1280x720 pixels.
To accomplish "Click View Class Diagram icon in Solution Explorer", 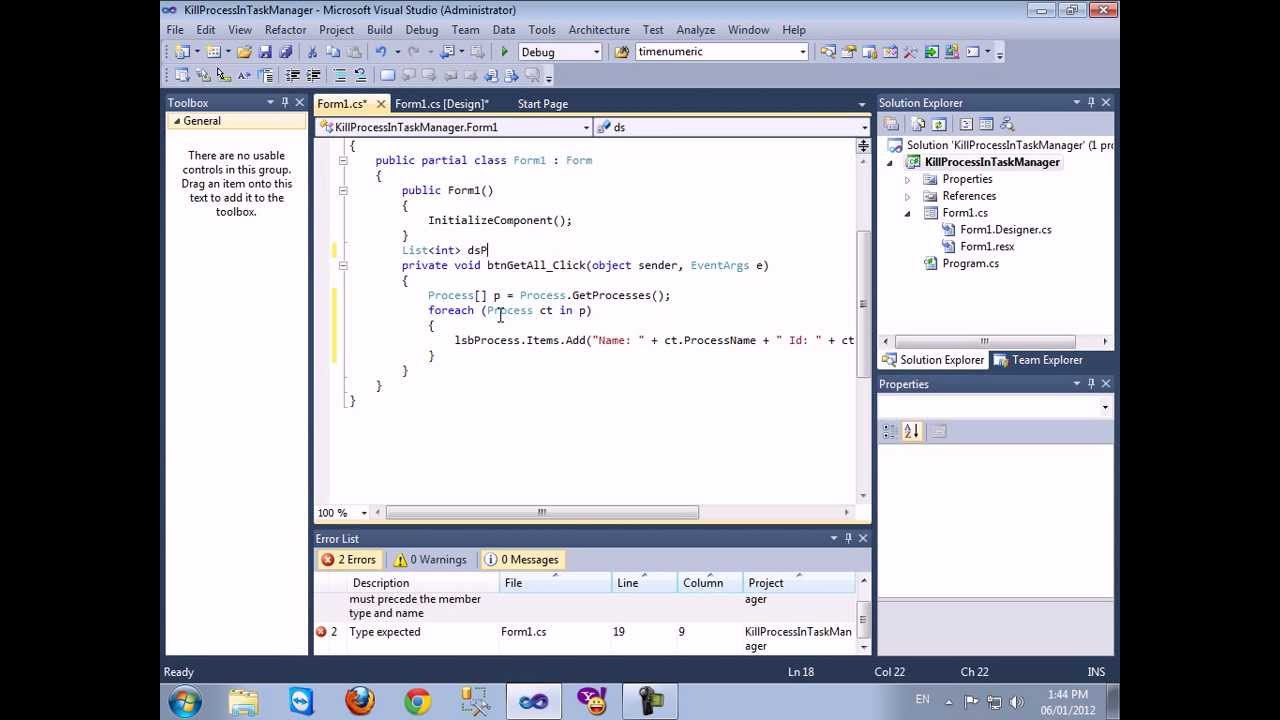I will point(1007,124).
